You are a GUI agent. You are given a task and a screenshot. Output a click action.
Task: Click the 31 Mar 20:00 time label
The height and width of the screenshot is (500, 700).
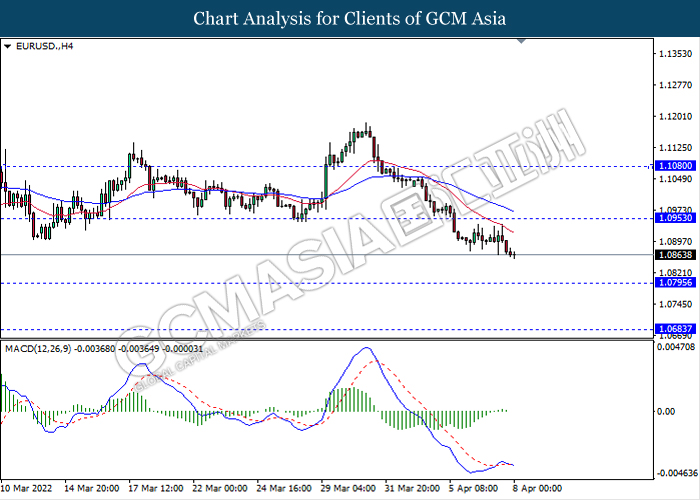coord(412,488)
